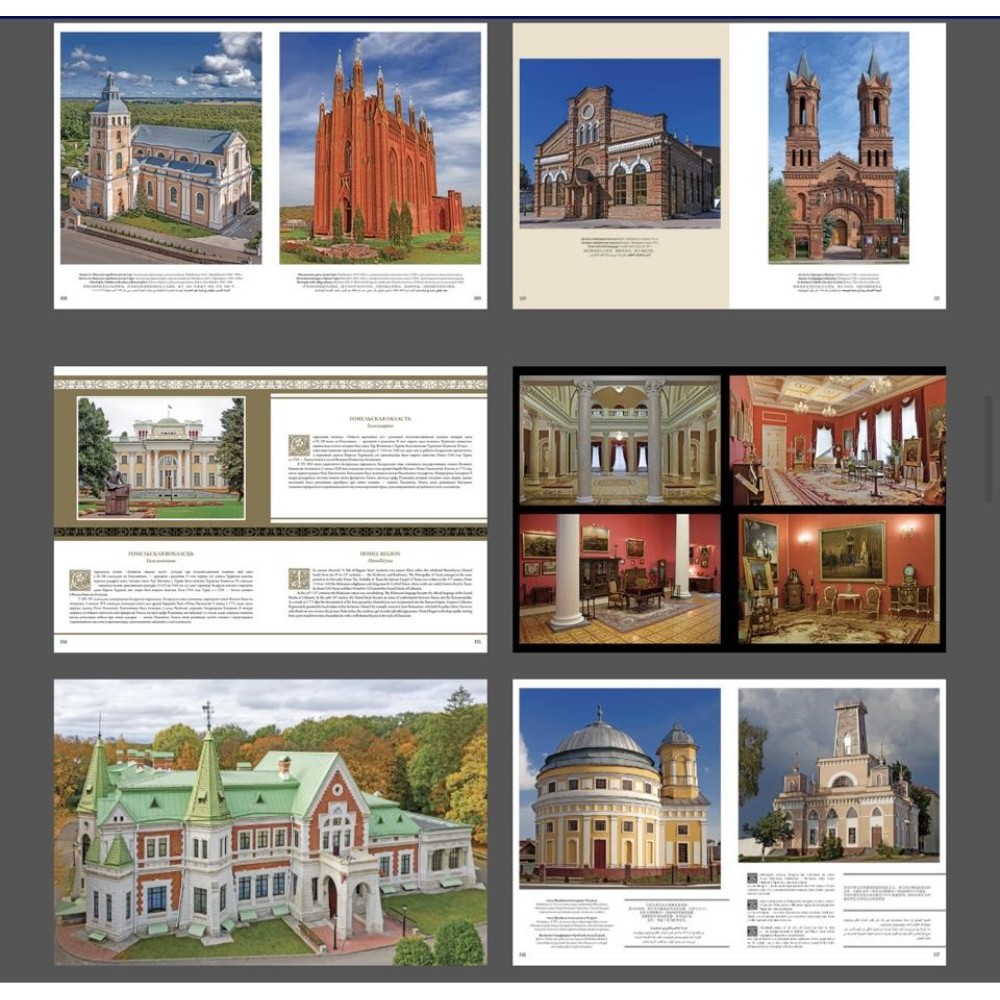
Task: Select the red room with large painting photo
Action: click(x=838, y=578)
